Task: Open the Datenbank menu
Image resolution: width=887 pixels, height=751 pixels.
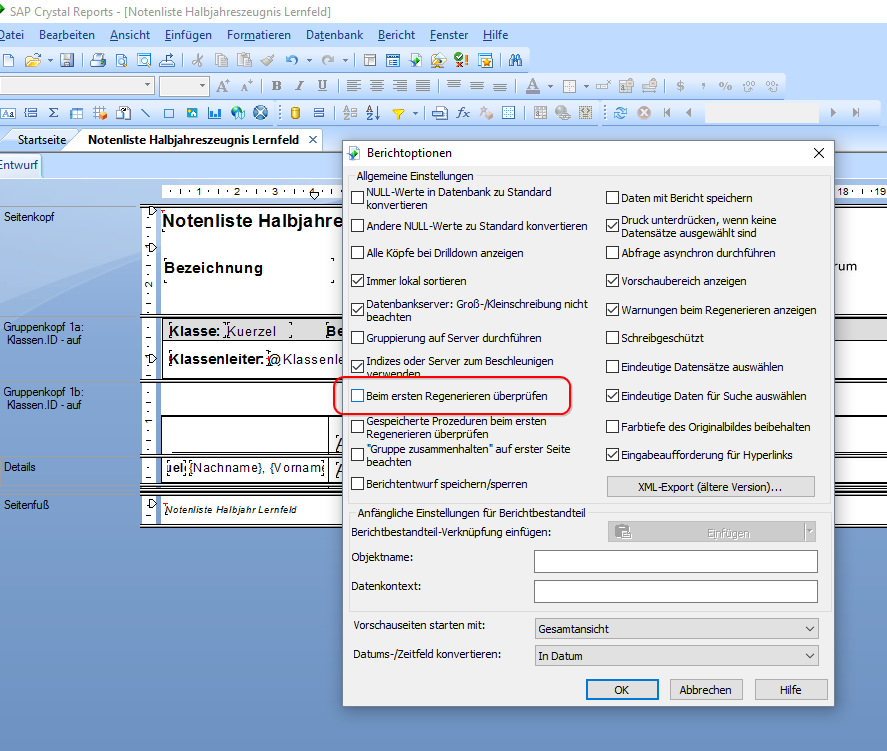Action: coord(334,35)
